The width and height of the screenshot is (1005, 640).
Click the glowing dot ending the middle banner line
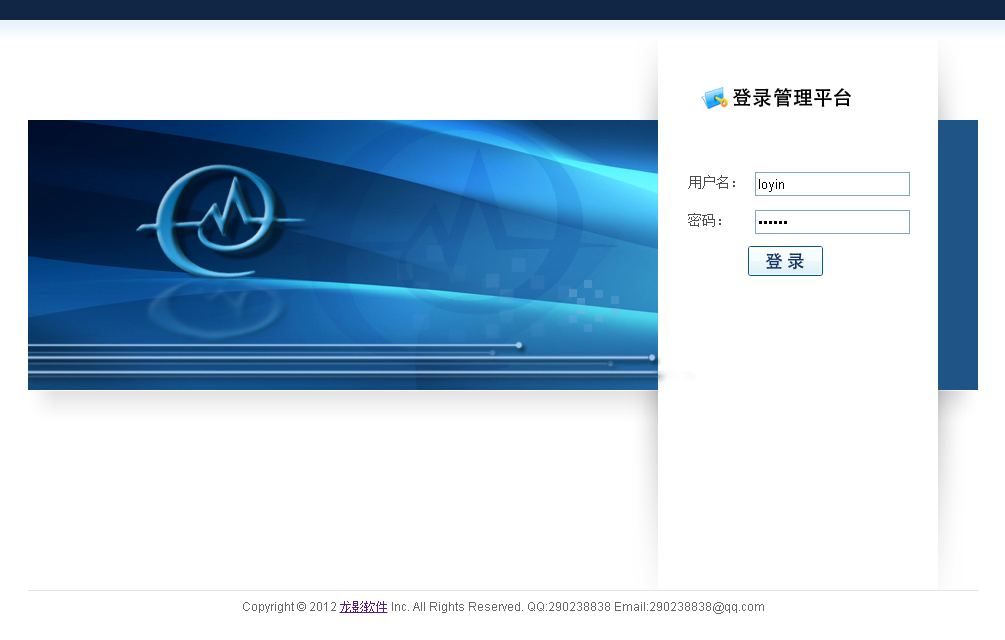[652, 357]
